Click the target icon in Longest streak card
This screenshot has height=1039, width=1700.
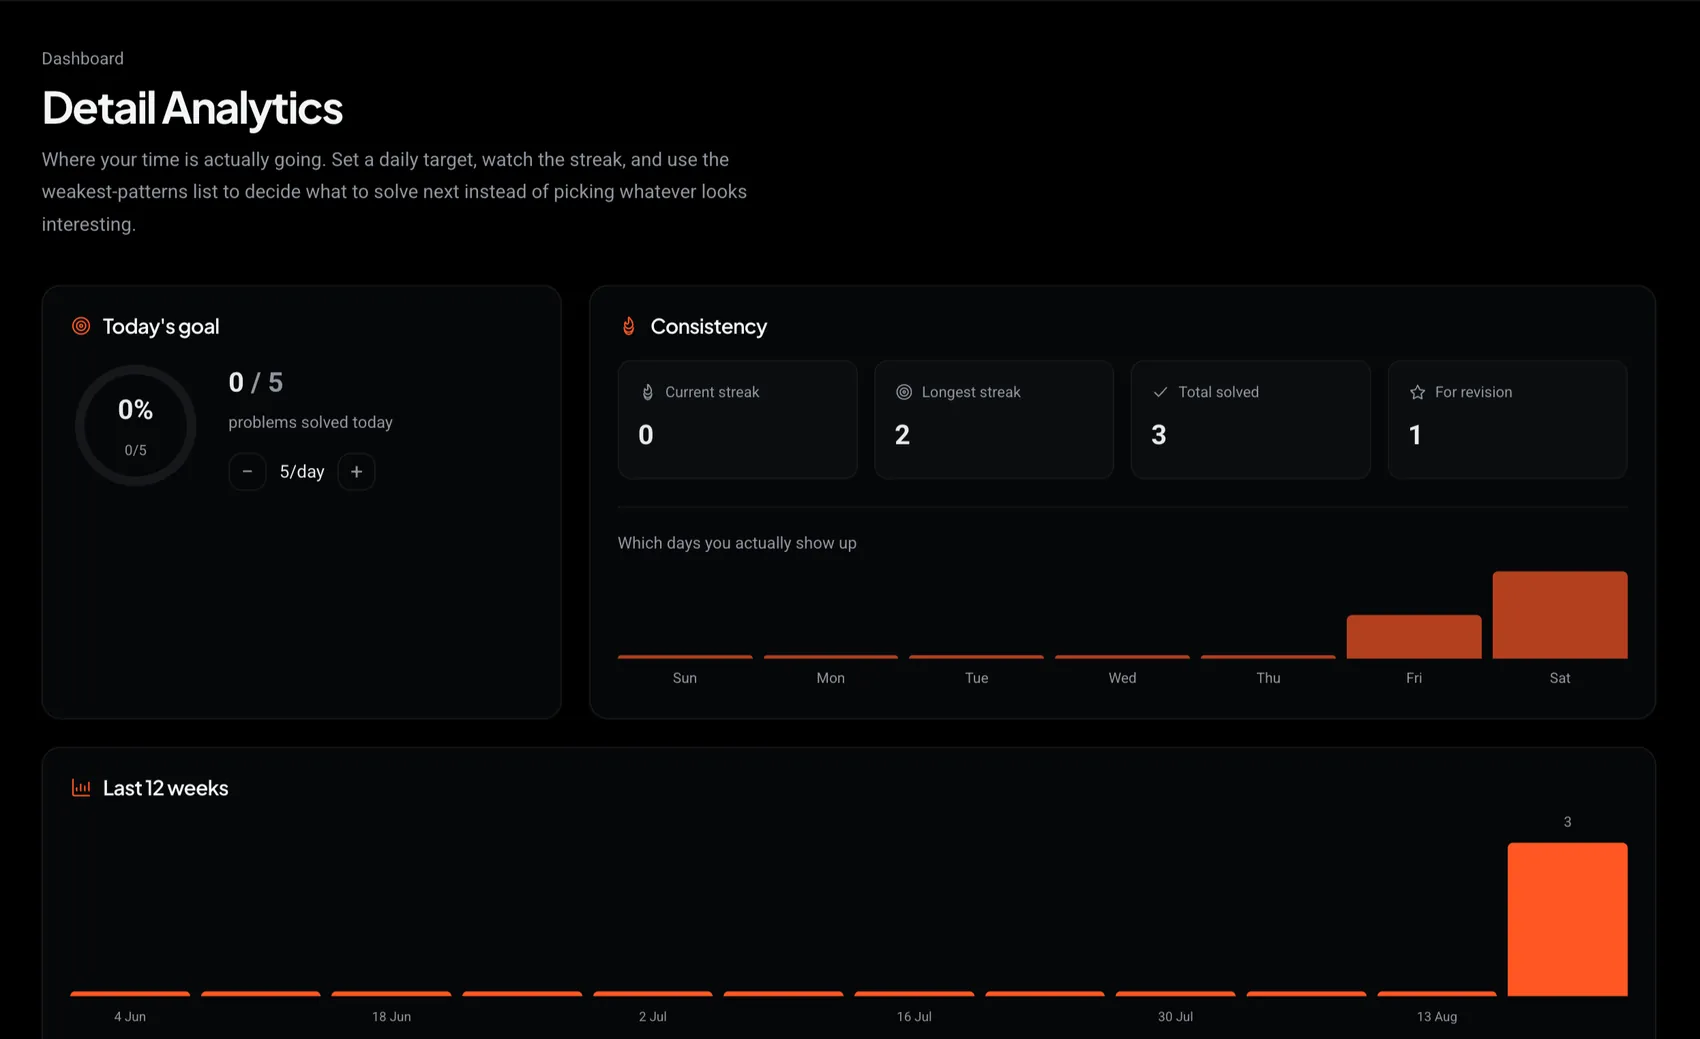click(x=904, y=392)
